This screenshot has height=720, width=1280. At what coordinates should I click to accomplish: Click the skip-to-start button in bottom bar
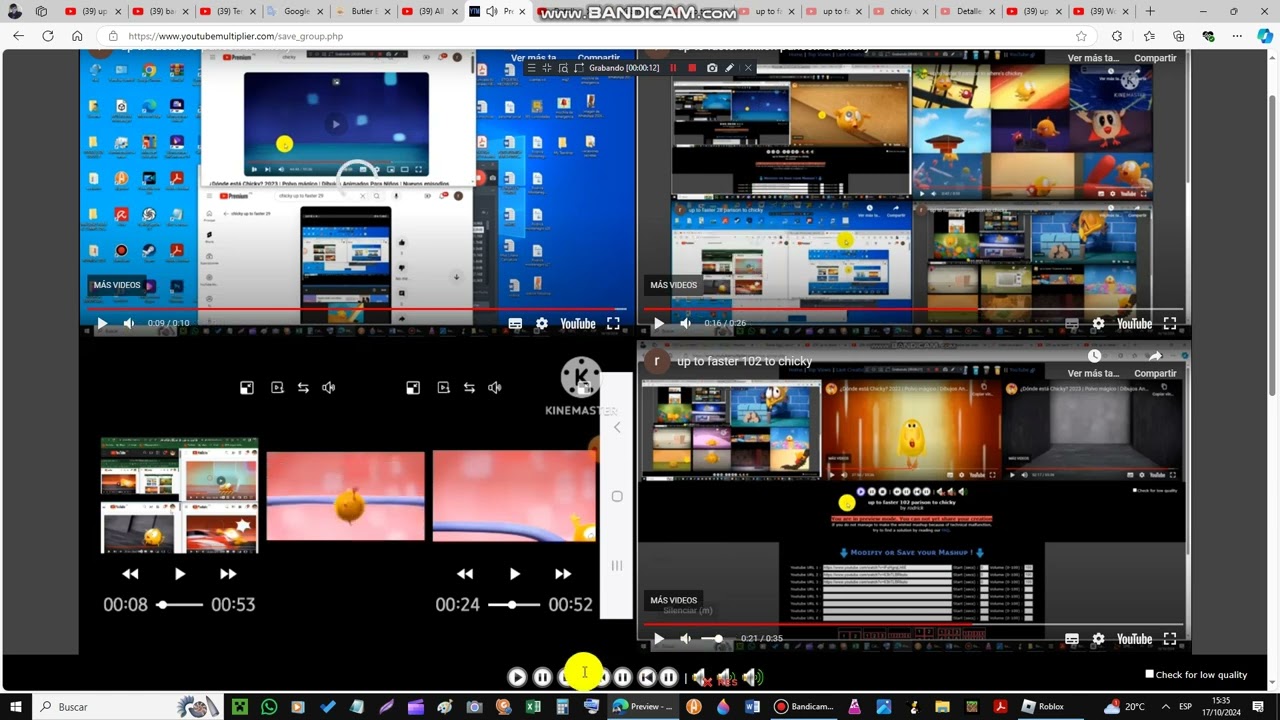coord(647,677)
